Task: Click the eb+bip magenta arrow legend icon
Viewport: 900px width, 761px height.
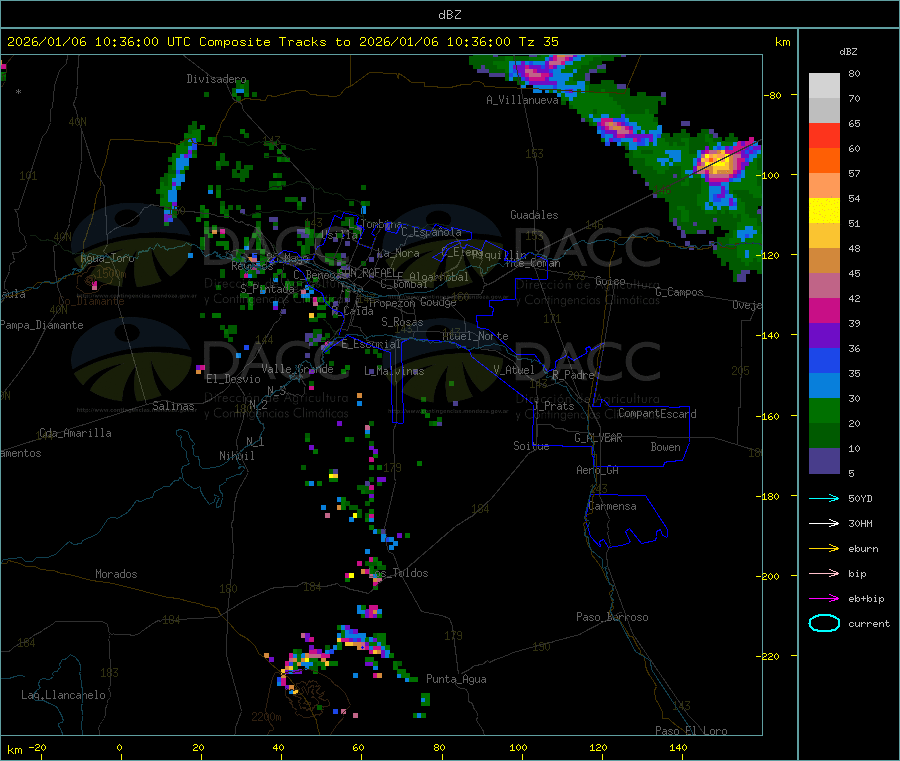Action: [824, 599]
